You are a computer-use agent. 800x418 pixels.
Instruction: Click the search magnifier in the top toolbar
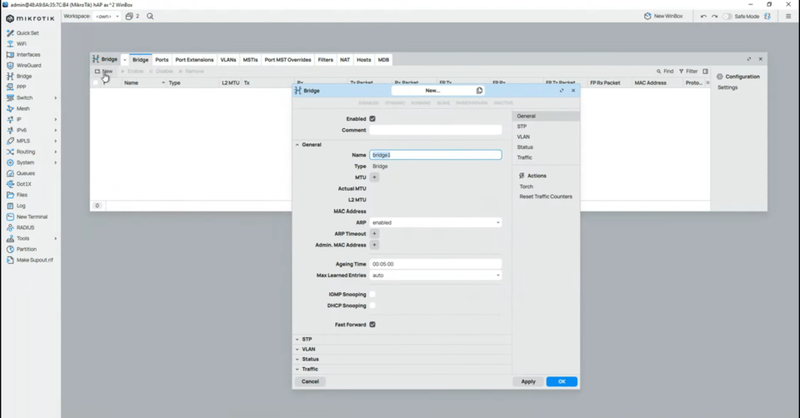[150, 16]
